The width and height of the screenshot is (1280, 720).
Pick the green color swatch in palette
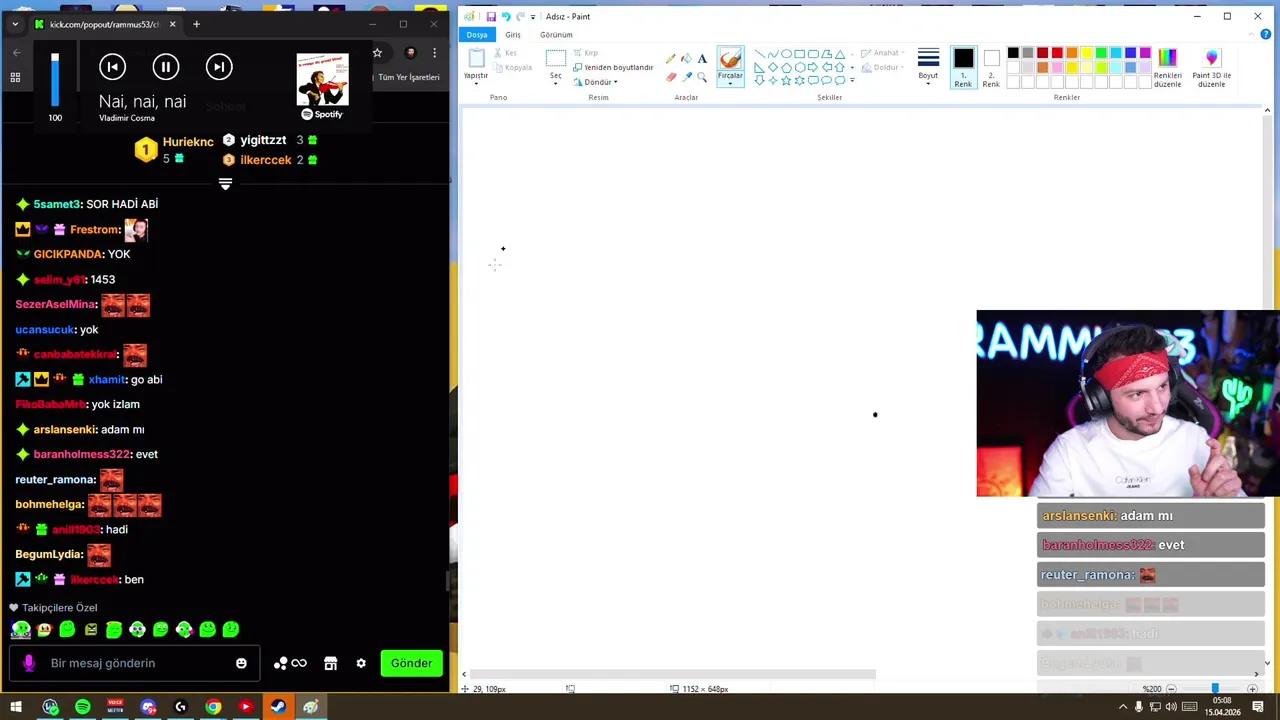tap(1101, 53)
